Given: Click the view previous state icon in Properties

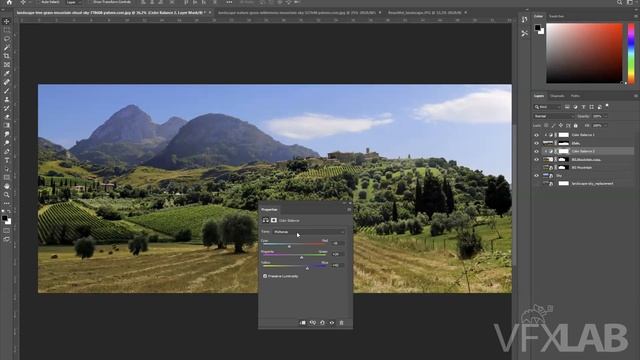Looking at the screenshot, I should pos(313,322).
